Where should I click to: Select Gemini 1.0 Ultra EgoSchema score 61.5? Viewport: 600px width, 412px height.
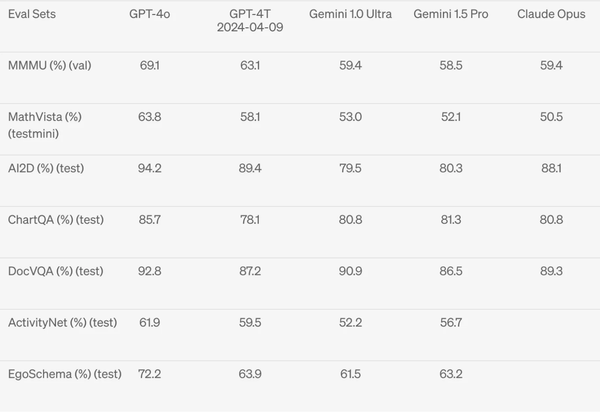coord(350,374)
